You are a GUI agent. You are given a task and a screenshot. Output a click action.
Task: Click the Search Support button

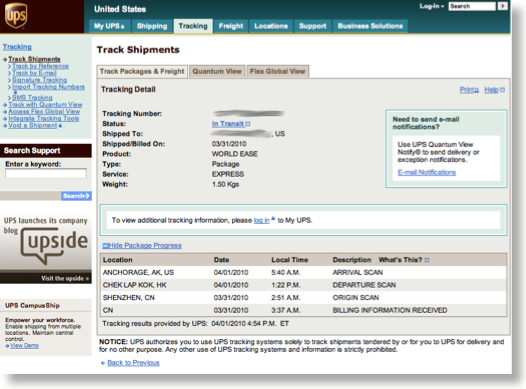pos(76,196)
